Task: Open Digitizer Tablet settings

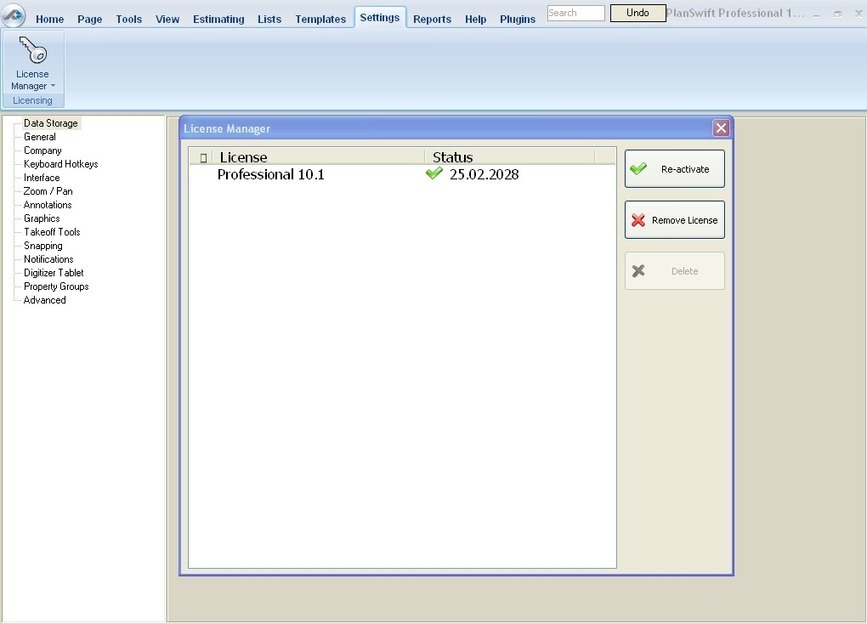Action: 54,273
